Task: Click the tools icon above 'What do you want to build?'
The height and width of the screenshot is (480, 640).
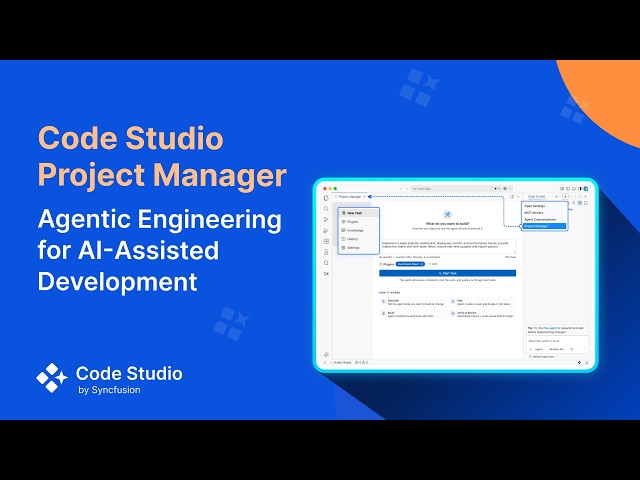Action: coord(447,215)
